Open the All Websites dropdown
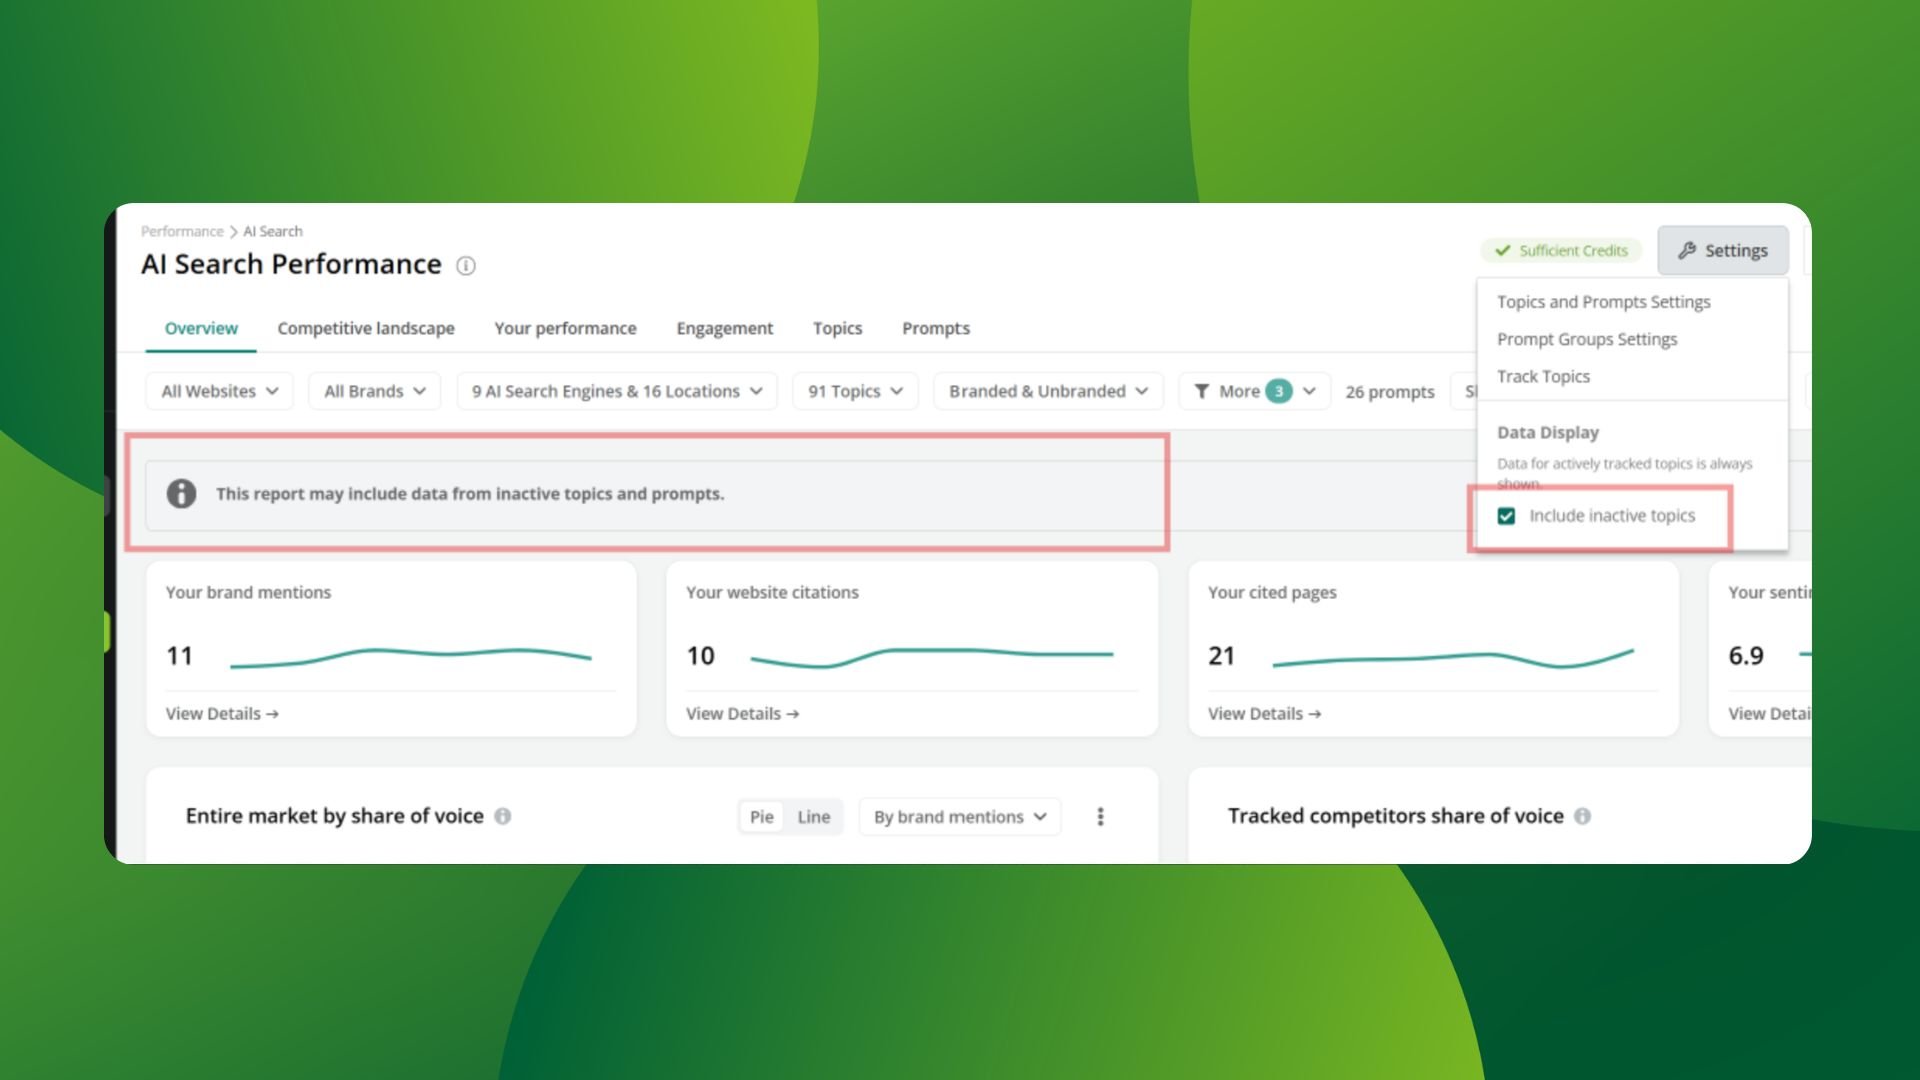This screenshot has height=1080, width=1920. (220, 391)
